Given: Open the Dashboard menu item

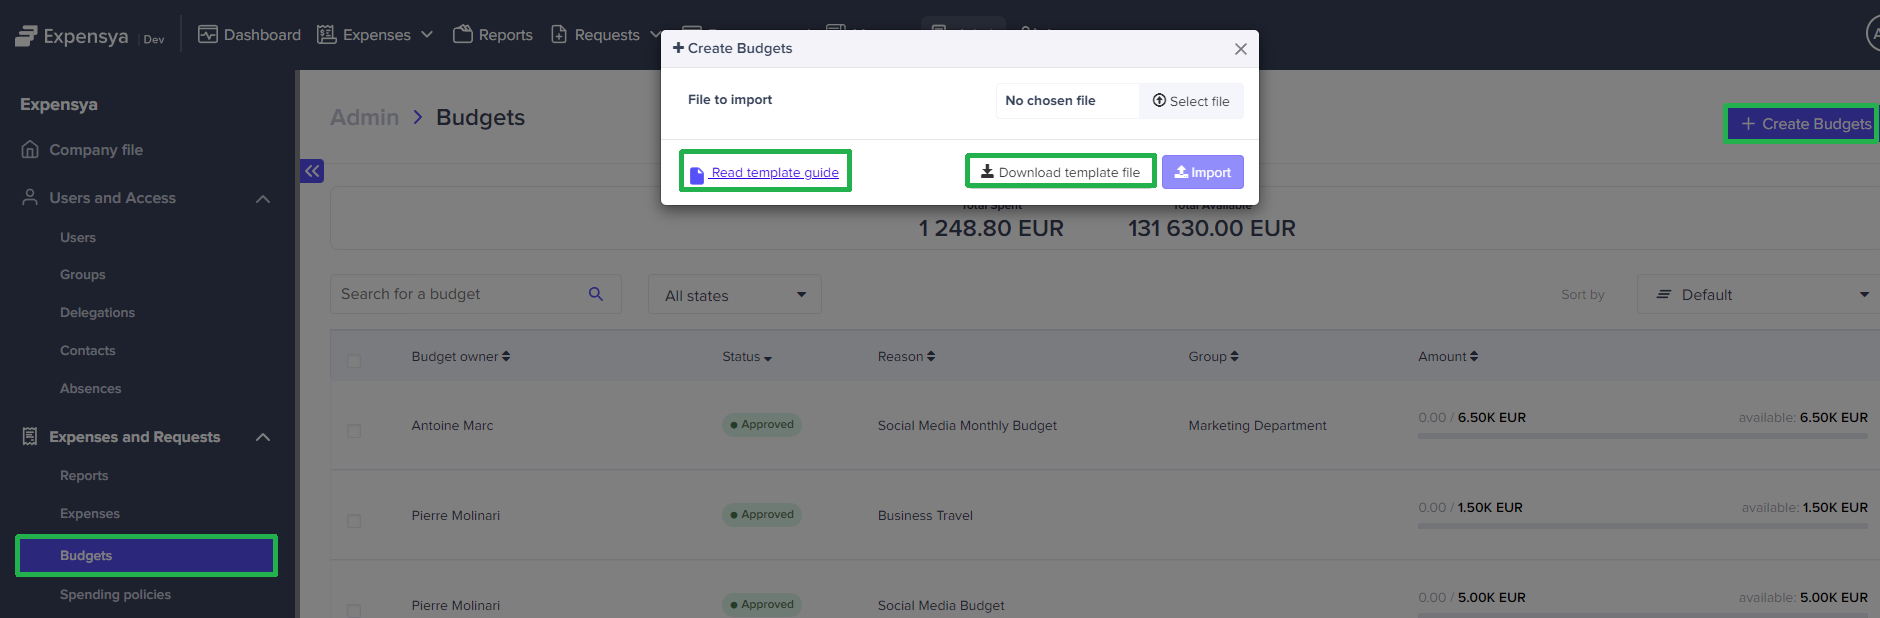Looking at the screenshot, I should pos(250,35).
